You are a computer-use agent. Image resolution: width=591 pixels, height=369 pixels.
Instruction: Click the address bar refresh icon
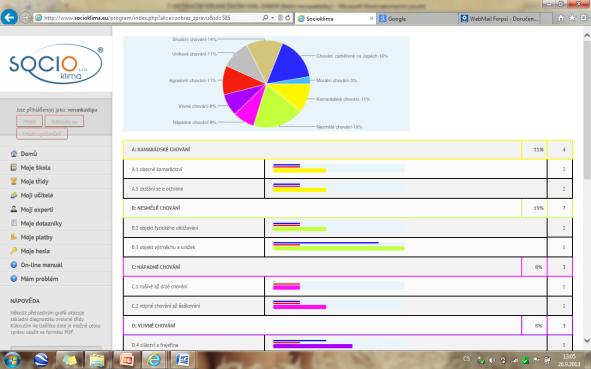pyautogui.click(x=288, y=18)
